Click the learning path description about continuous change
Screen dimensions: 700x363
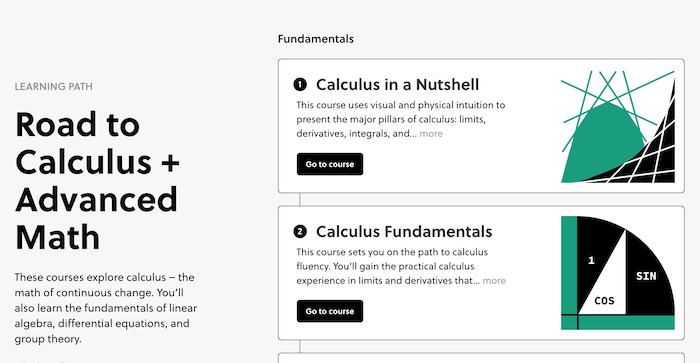coord(106,308)
